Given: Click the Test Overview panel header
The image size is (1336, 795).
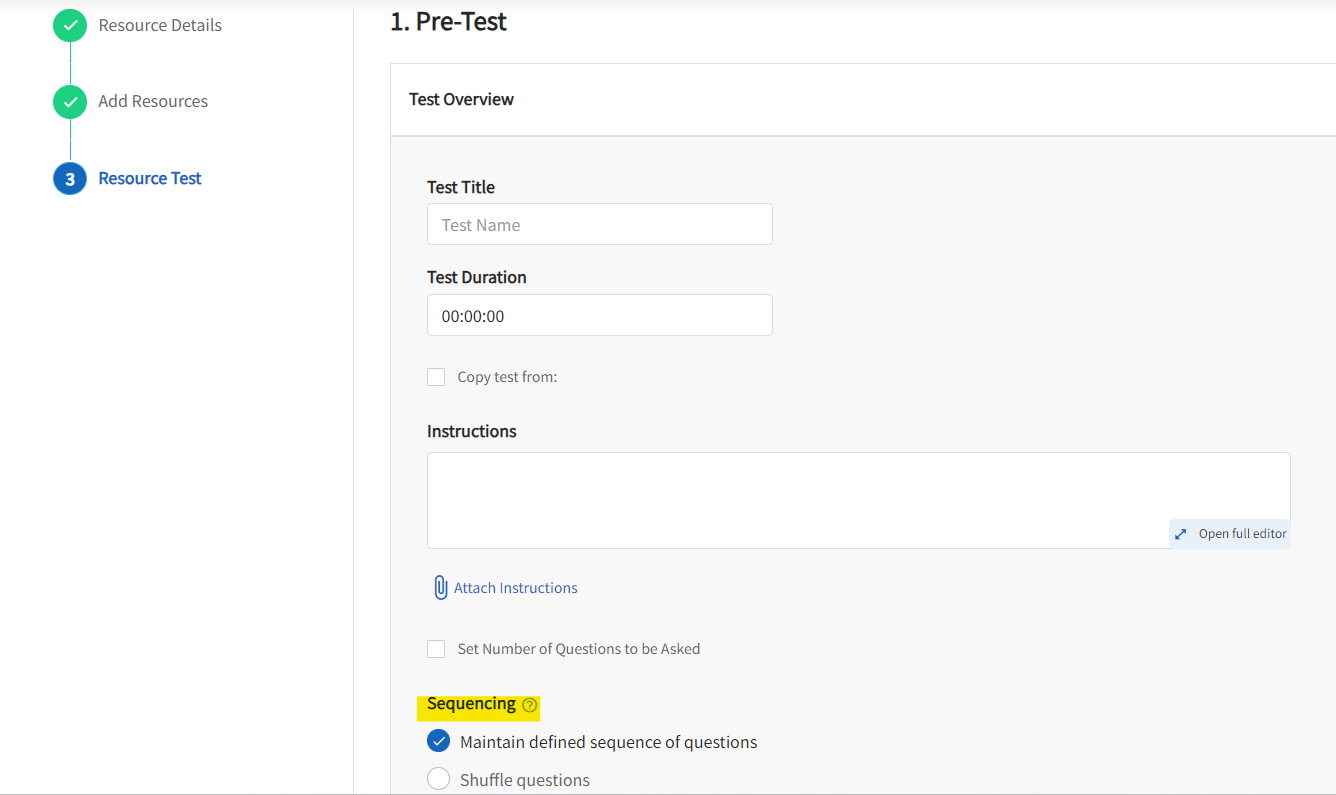Looking at the screenshot, I should 461,99.
